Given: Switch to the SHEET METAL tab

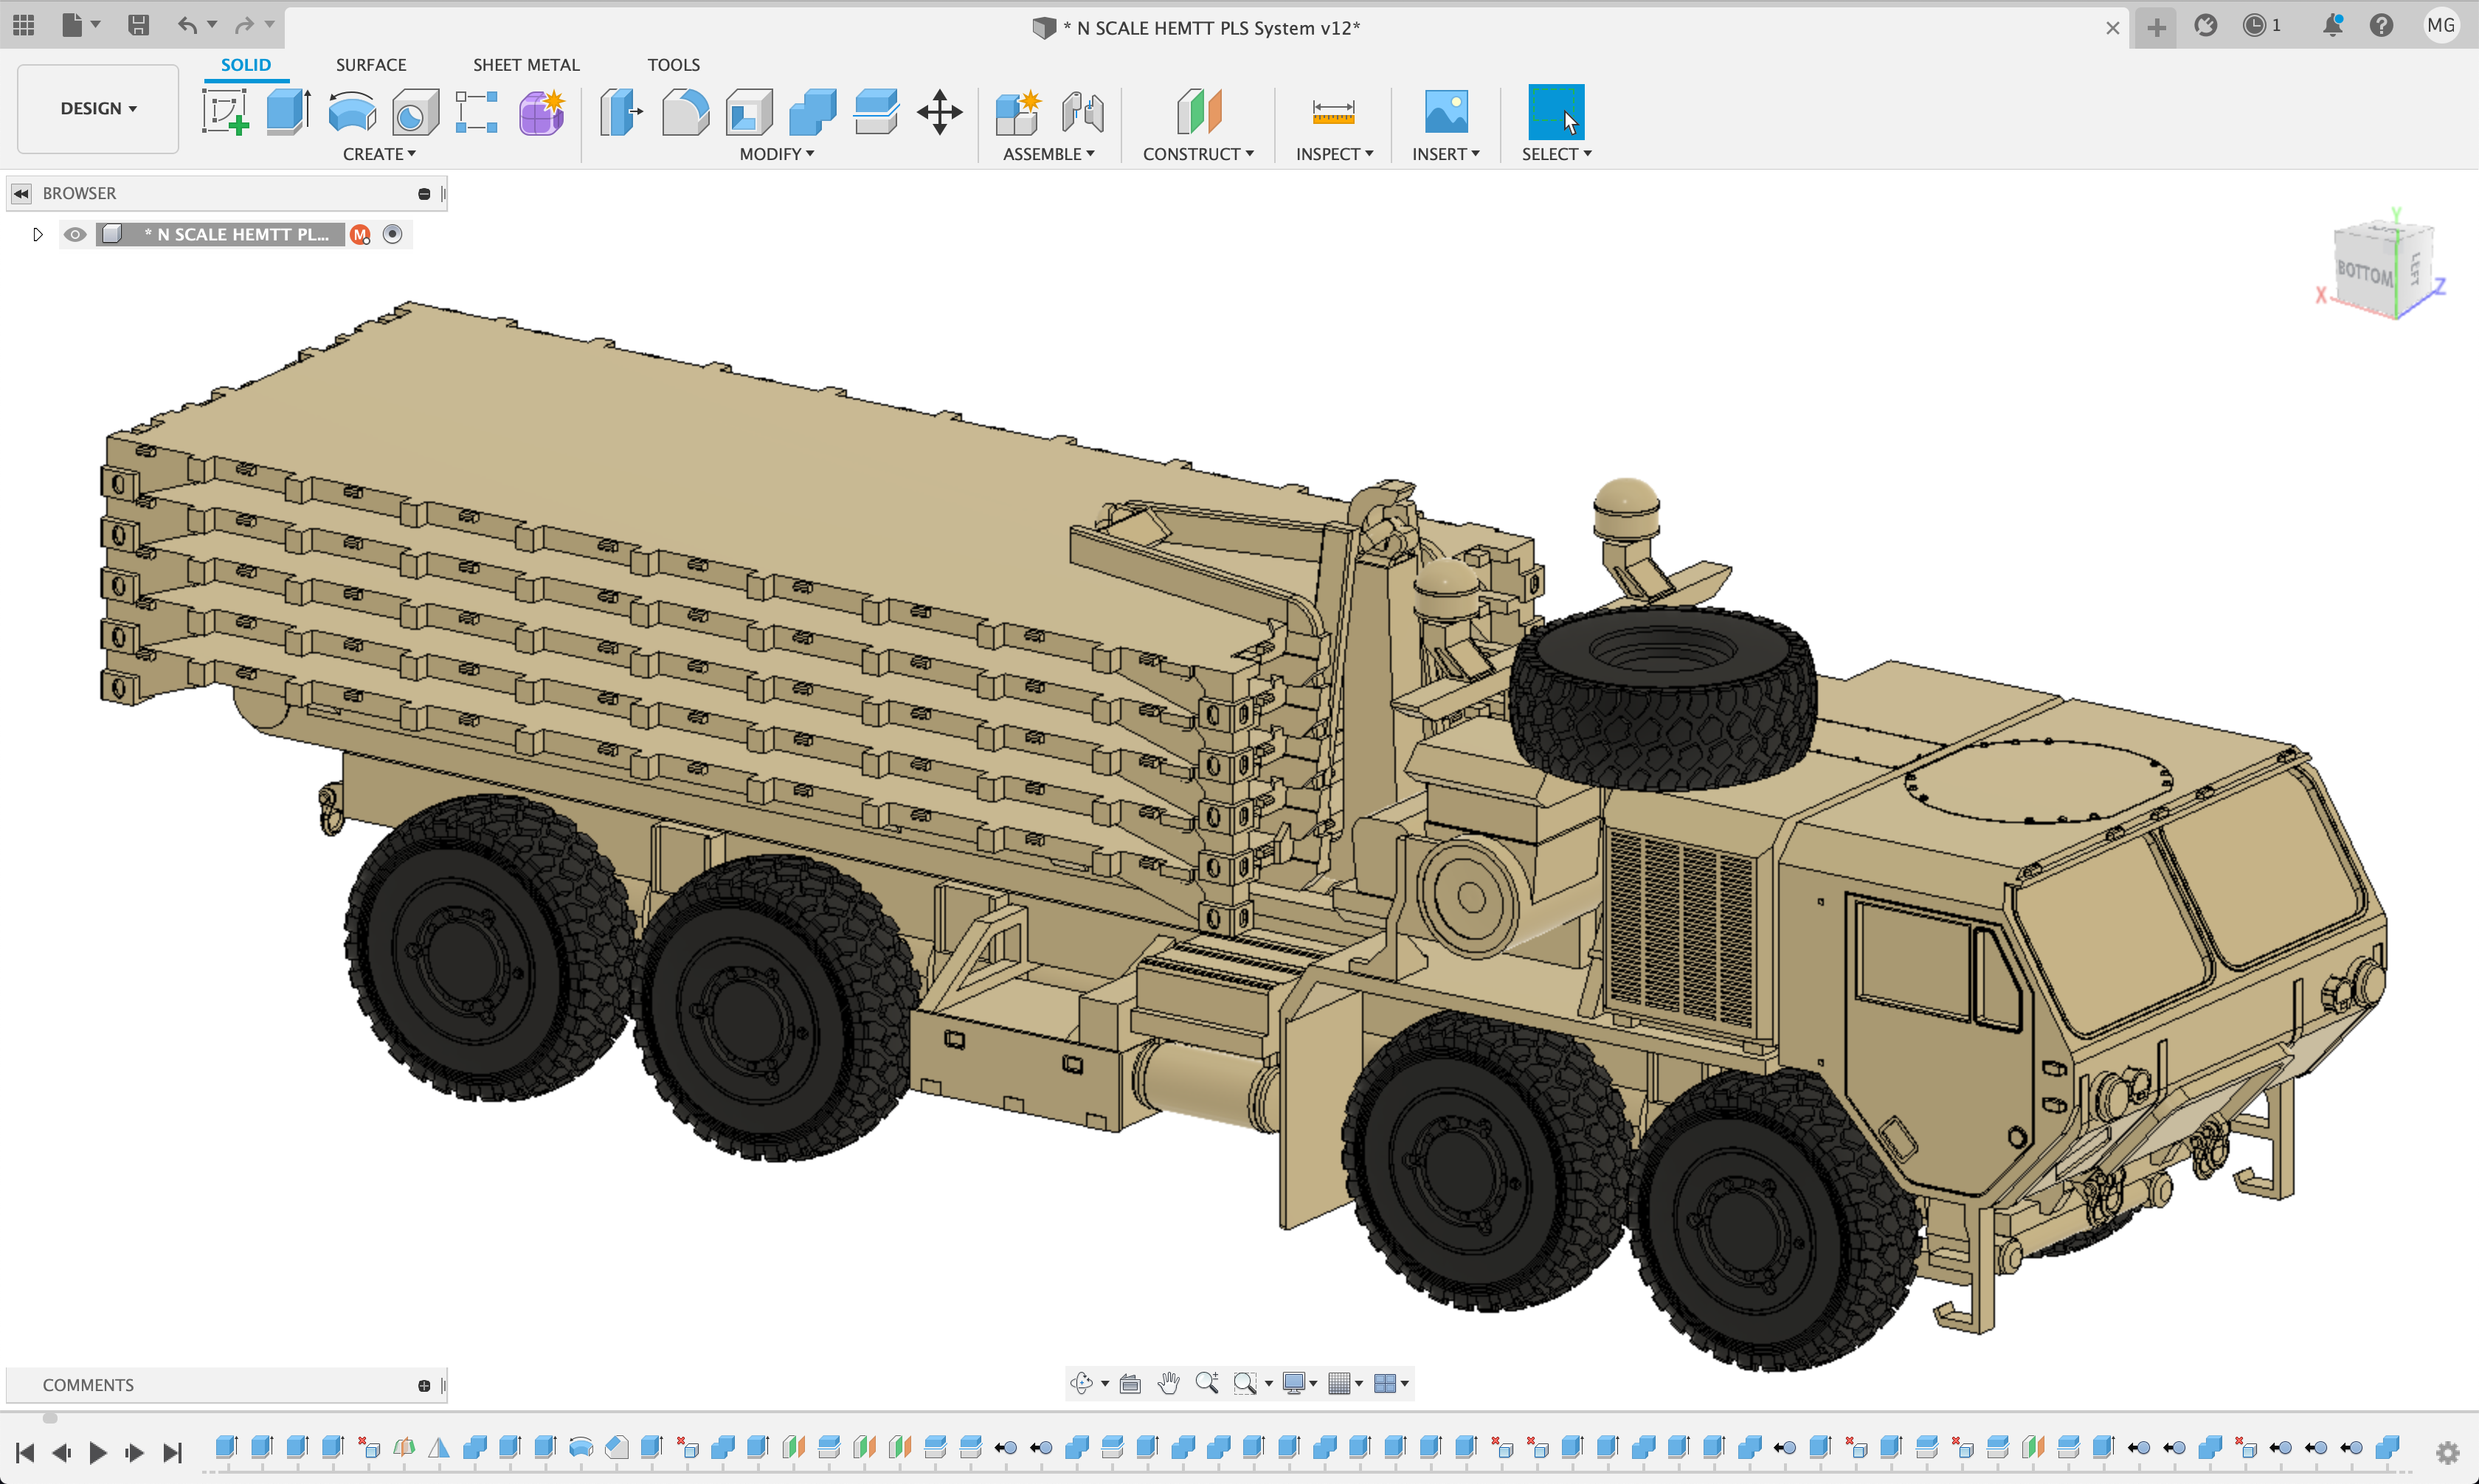Looking at the screenshot, I should [526, 65].
